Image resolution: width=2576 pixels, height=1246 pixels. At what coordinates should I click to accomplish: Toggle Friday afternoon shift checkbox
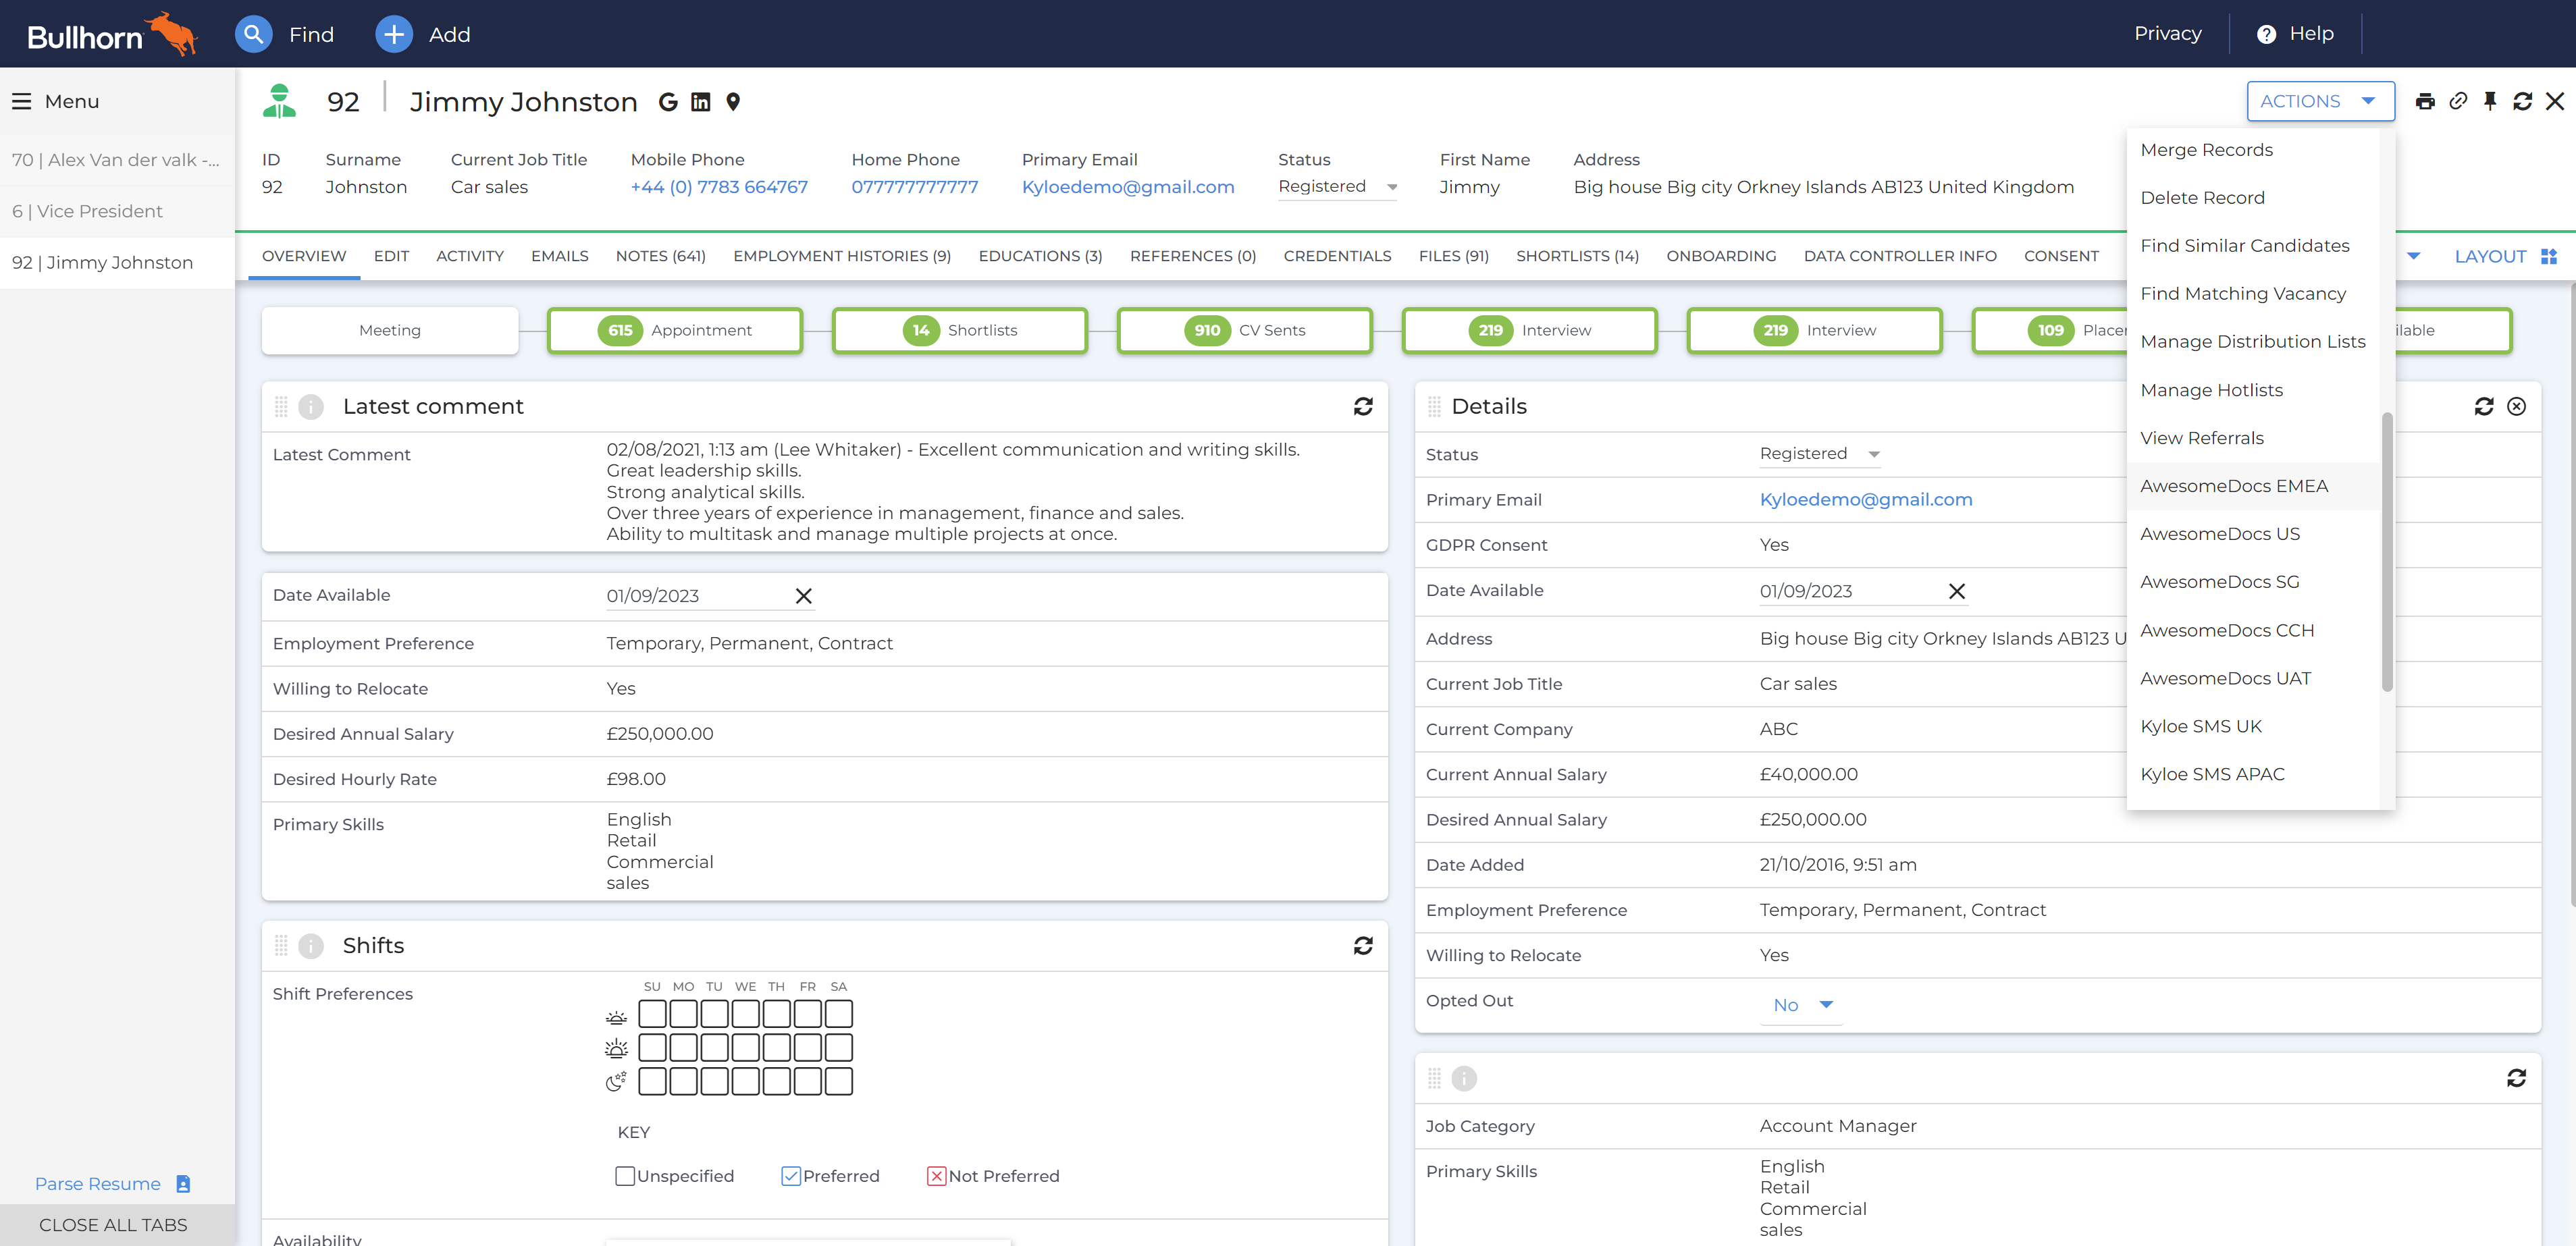coord(808,1047)
